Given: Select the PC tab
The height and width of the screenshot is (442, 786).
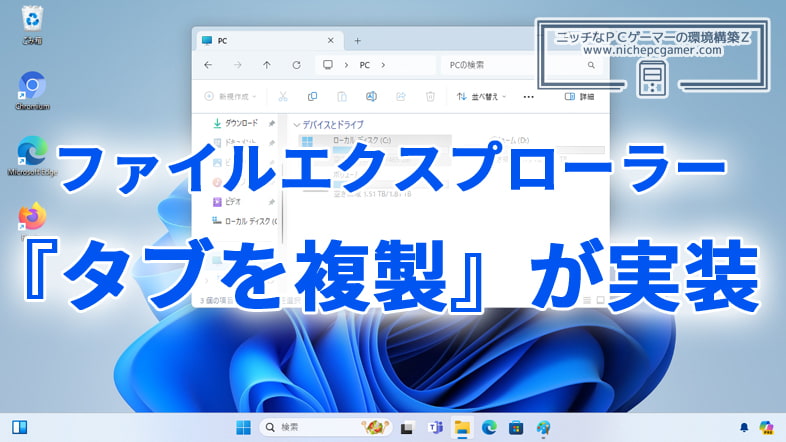Looking at the screenshot, I should click(268, 41).
